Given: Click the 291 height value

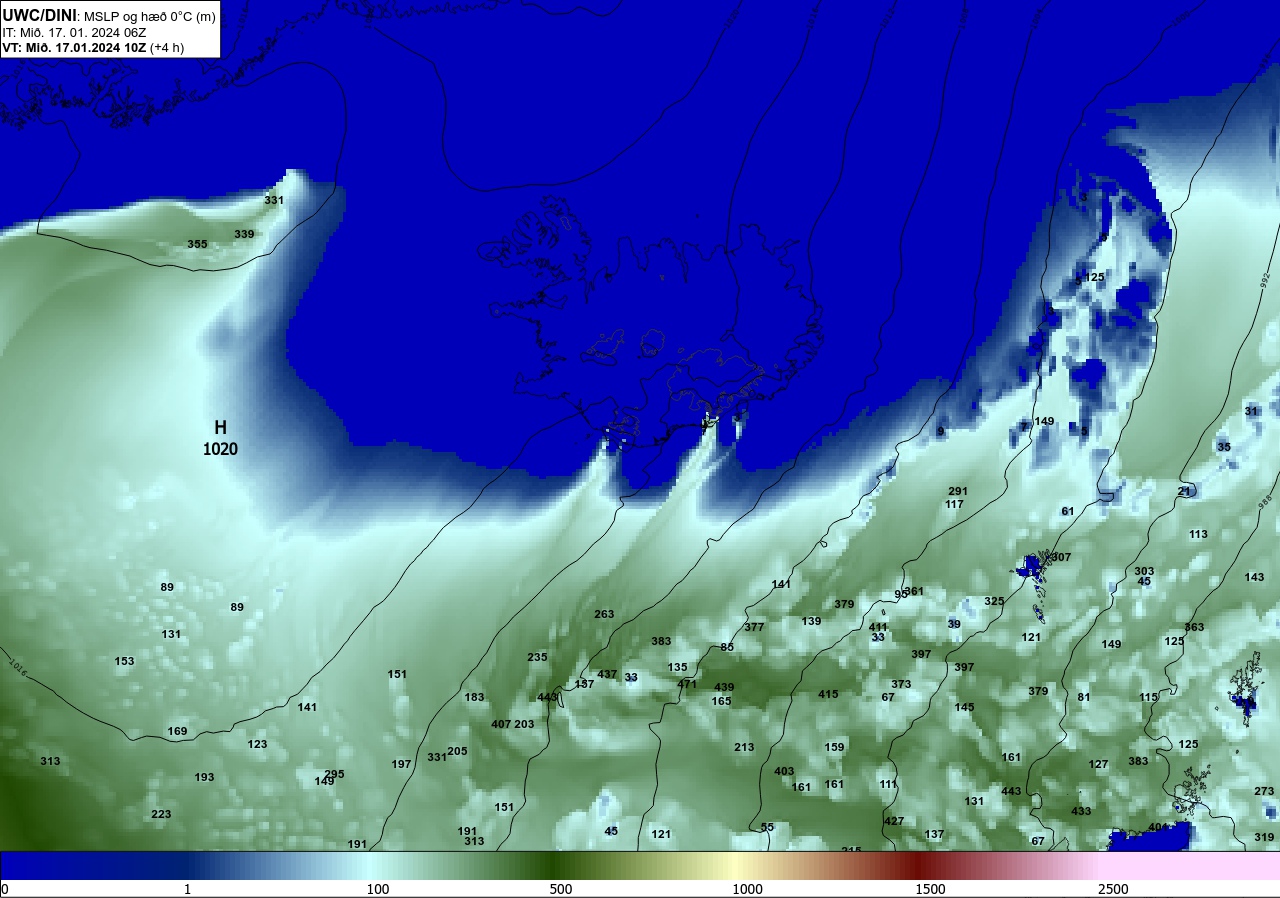Looking at the screenshot, I should [958, 491].
